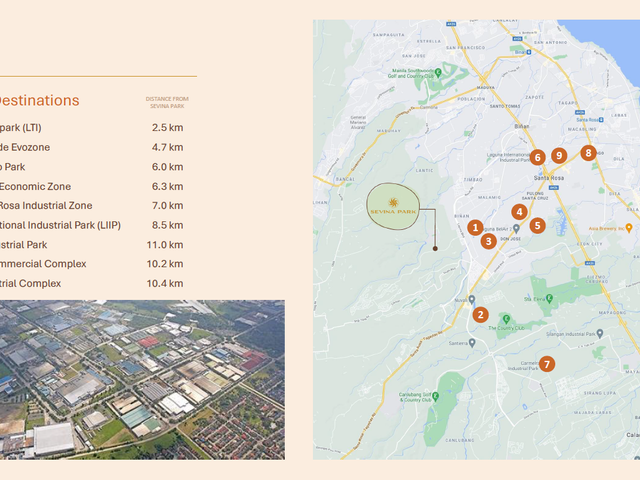Click the "11.0 km" distance value
This screenshot has height=480, width=640.
pos(165,245)
